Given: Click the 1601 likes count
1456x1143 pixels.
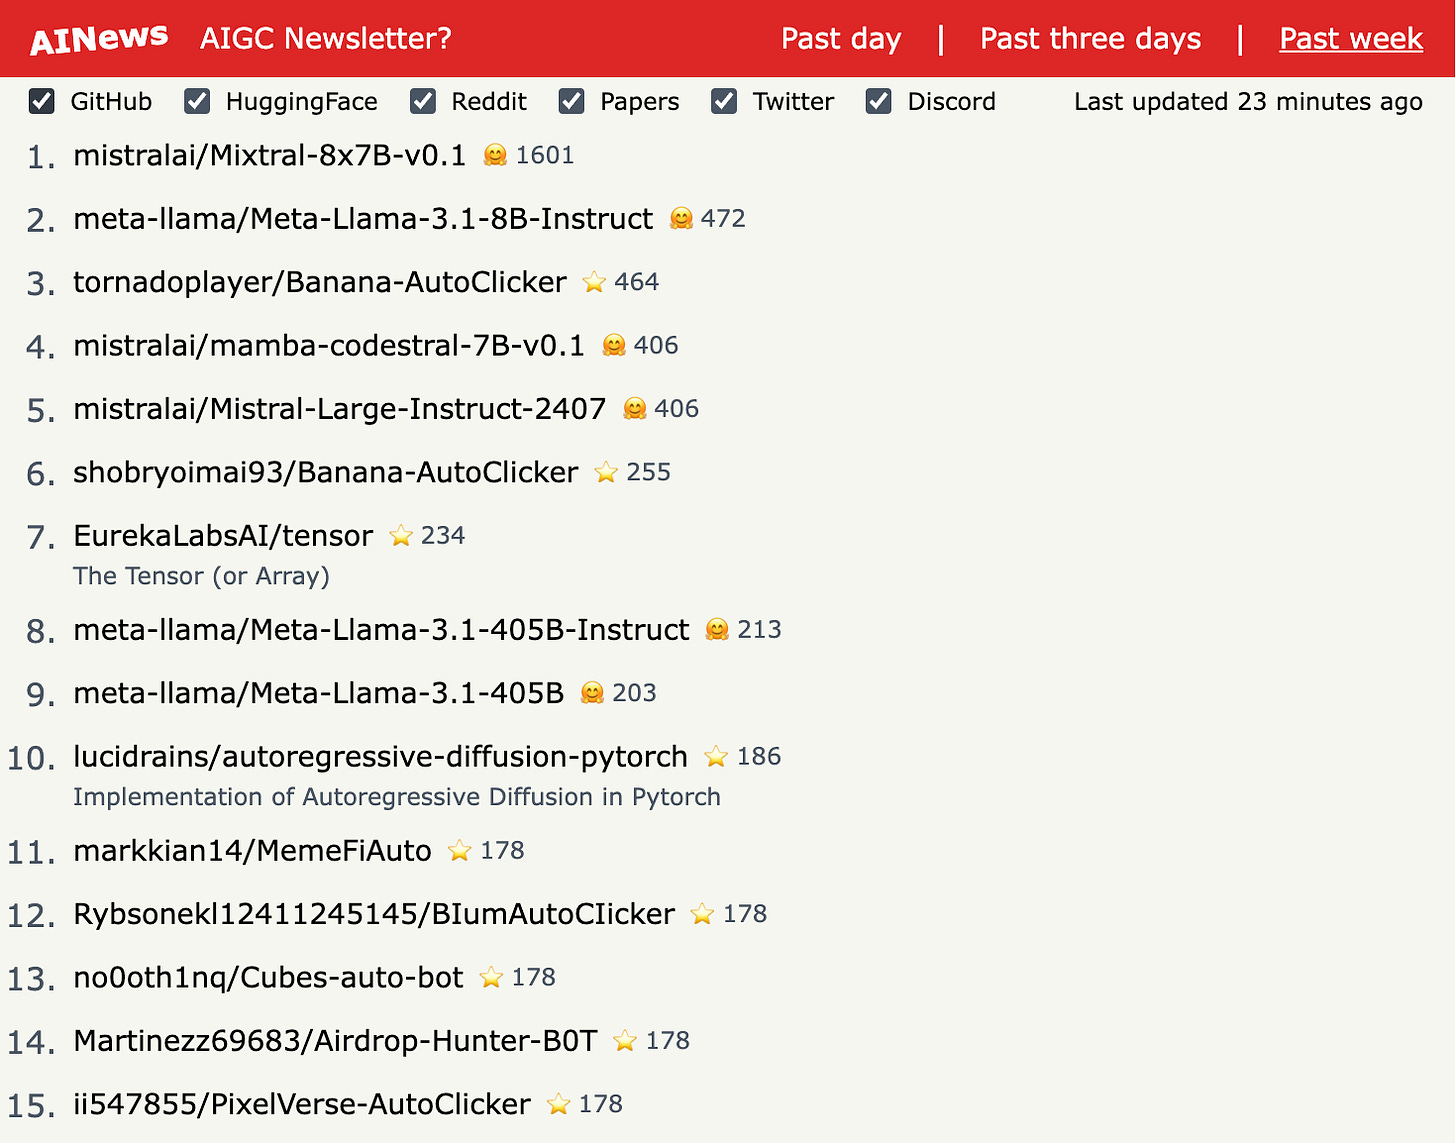Looking at the screenshot, I should coord(545,155).
